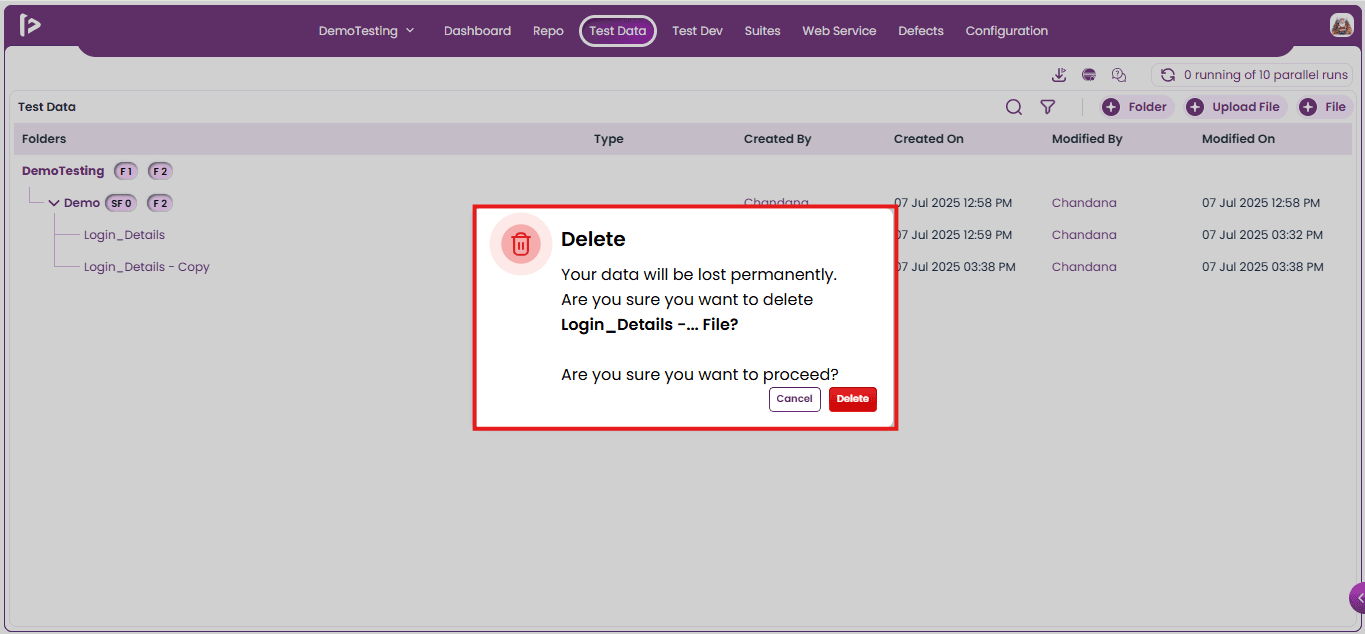Click Modified By Chandana in Demo row

pos(1084,203)
